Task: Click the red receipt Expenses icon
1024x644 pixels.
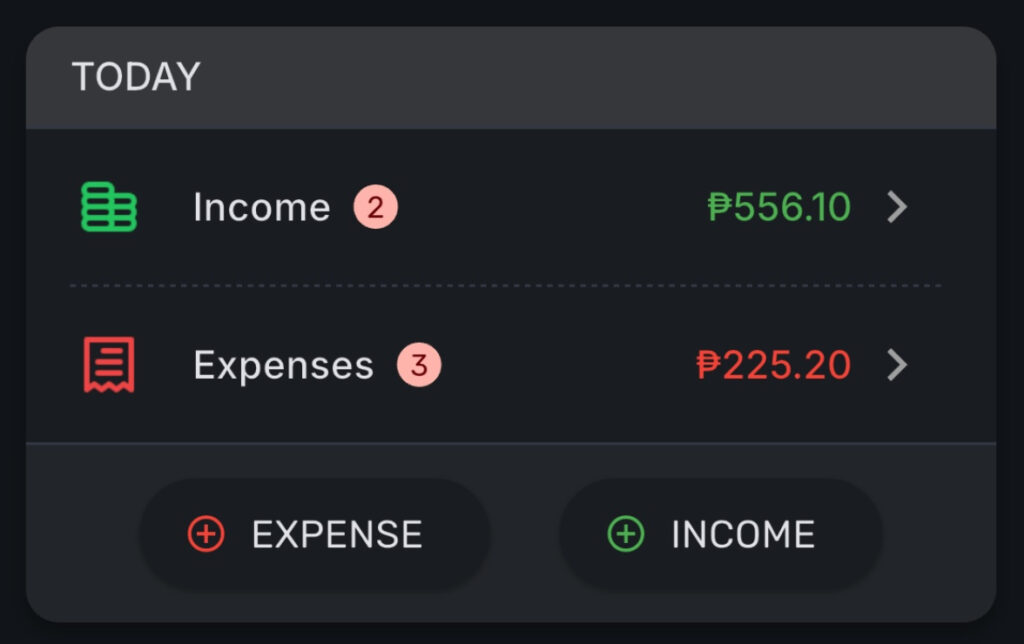Action: [108, 365]
